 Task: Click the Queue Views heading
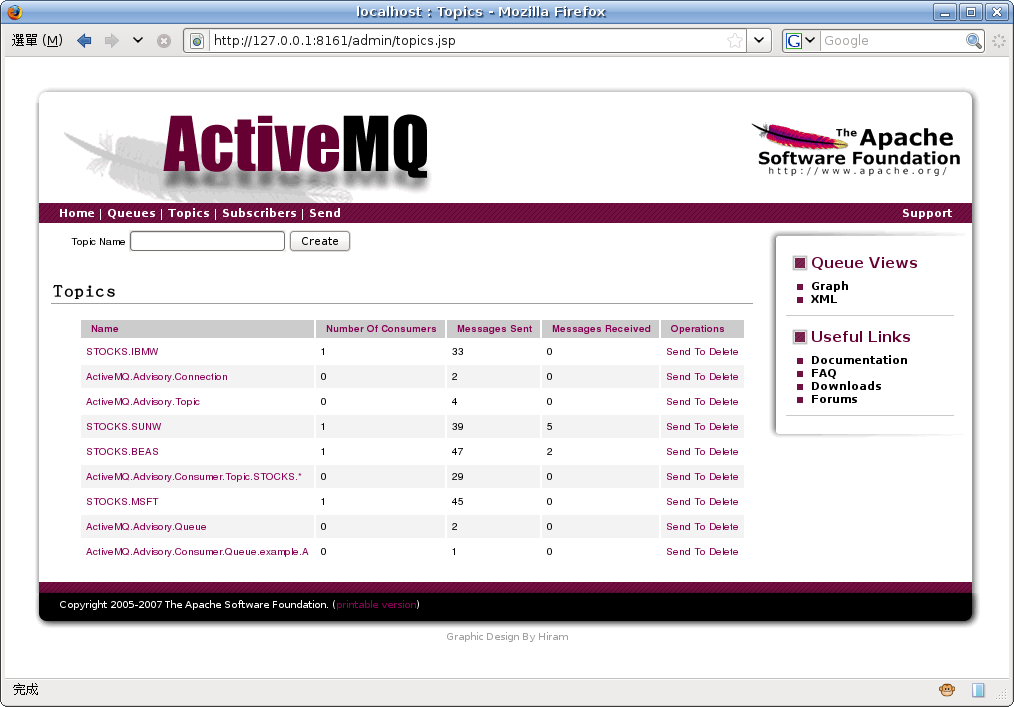[864, 263]
